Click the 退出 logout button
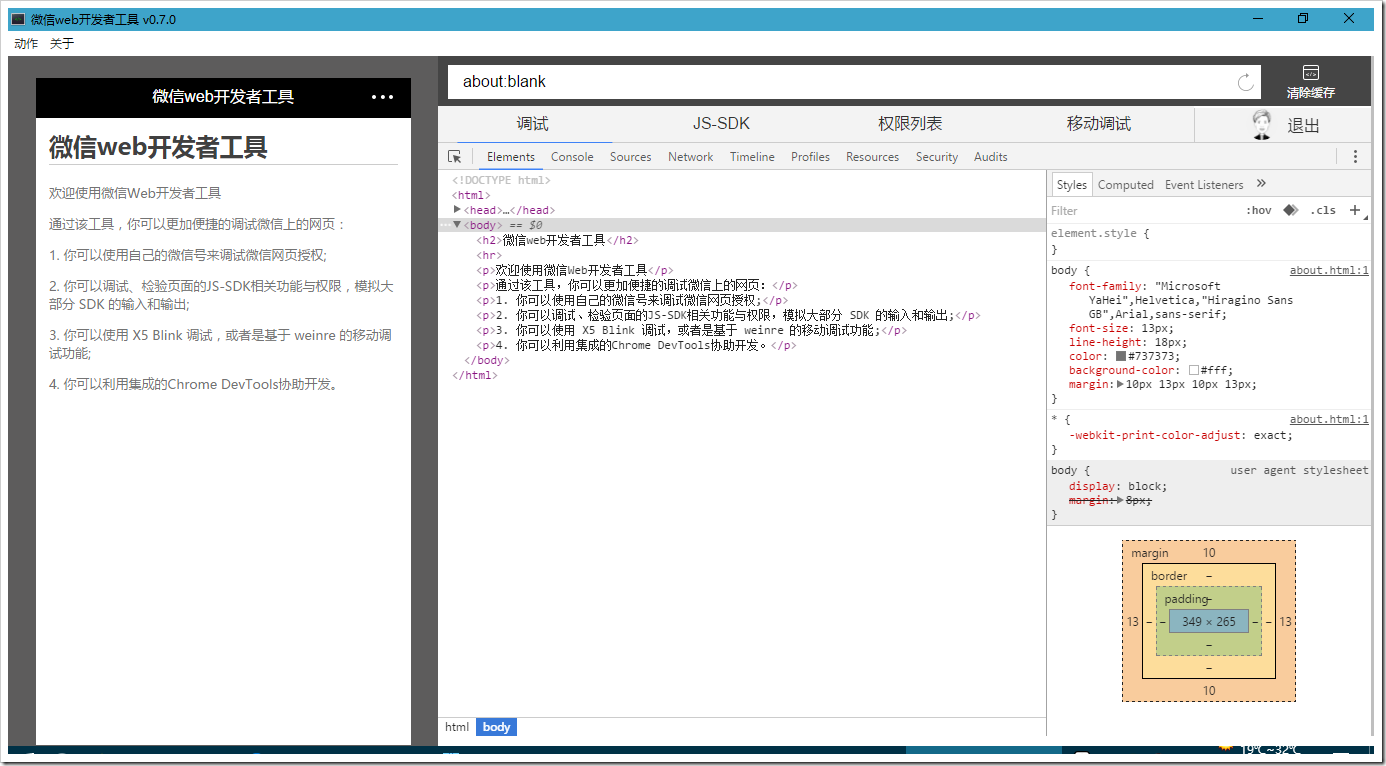The height and width of the screenshot is (766, 1386). [x=1303, y=126]
